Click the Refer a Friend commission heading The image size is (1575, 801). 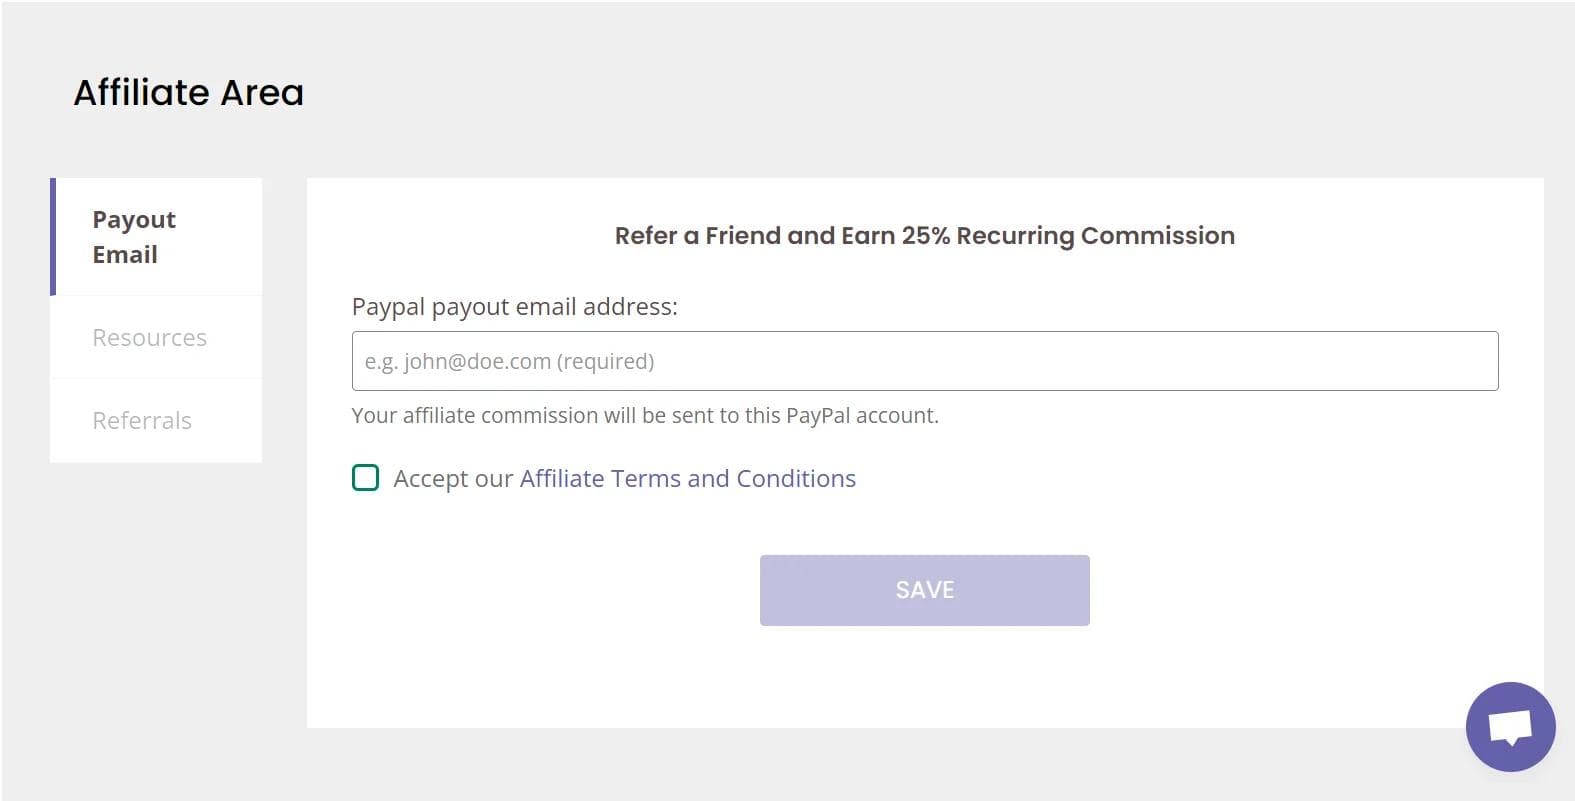(x=925, y=236)
